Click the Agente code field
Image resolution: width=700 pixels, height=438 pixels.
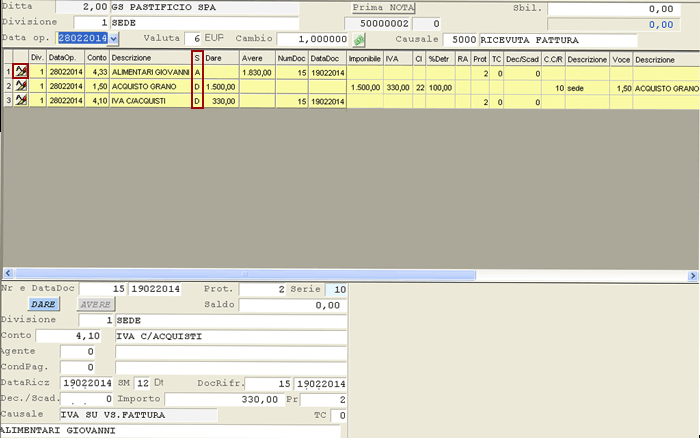click(x=78, y=352)
